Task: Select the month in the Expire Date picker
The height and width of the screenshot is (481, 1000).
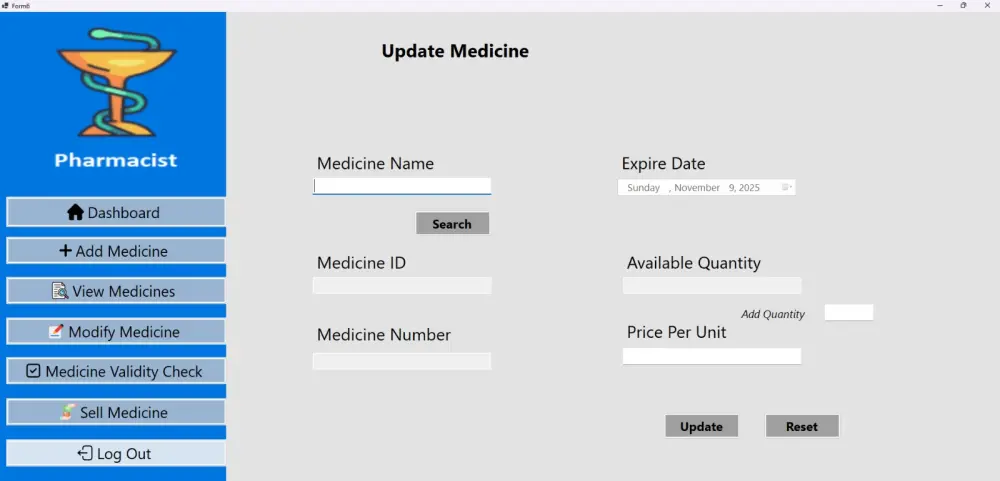Action: pos(697,188)
